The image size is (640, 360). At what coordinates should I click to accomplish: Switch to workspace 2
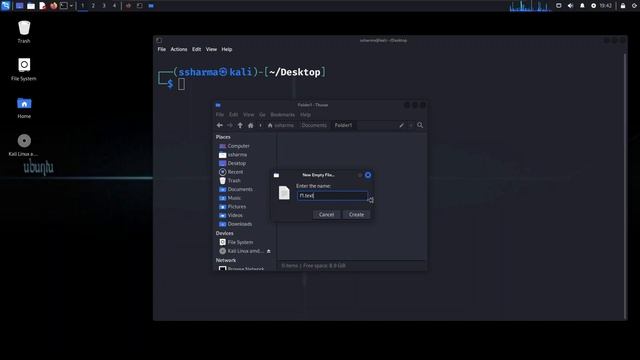93,6
